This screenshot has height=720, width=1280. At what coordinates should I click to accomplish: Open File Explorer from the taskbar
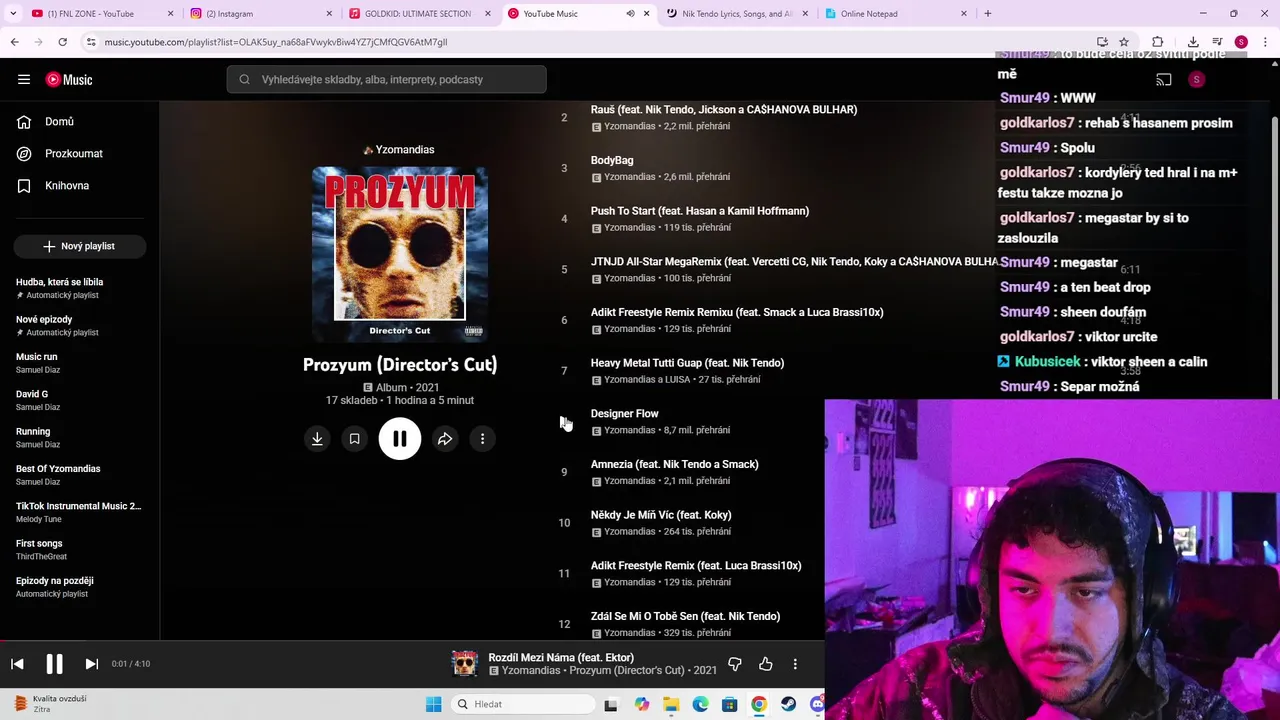(x=671, y=705)
